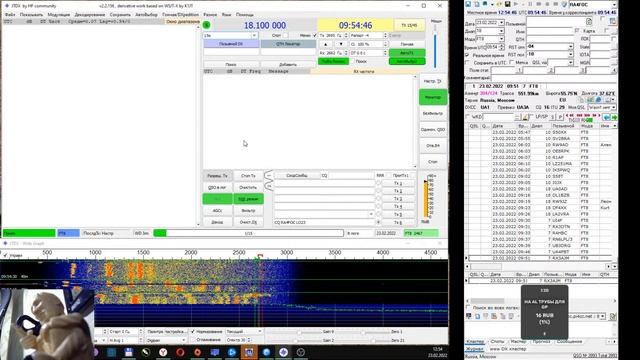Click the blue circle icon on taskbar
Screen dimensions: 640x360
(266, 352)
